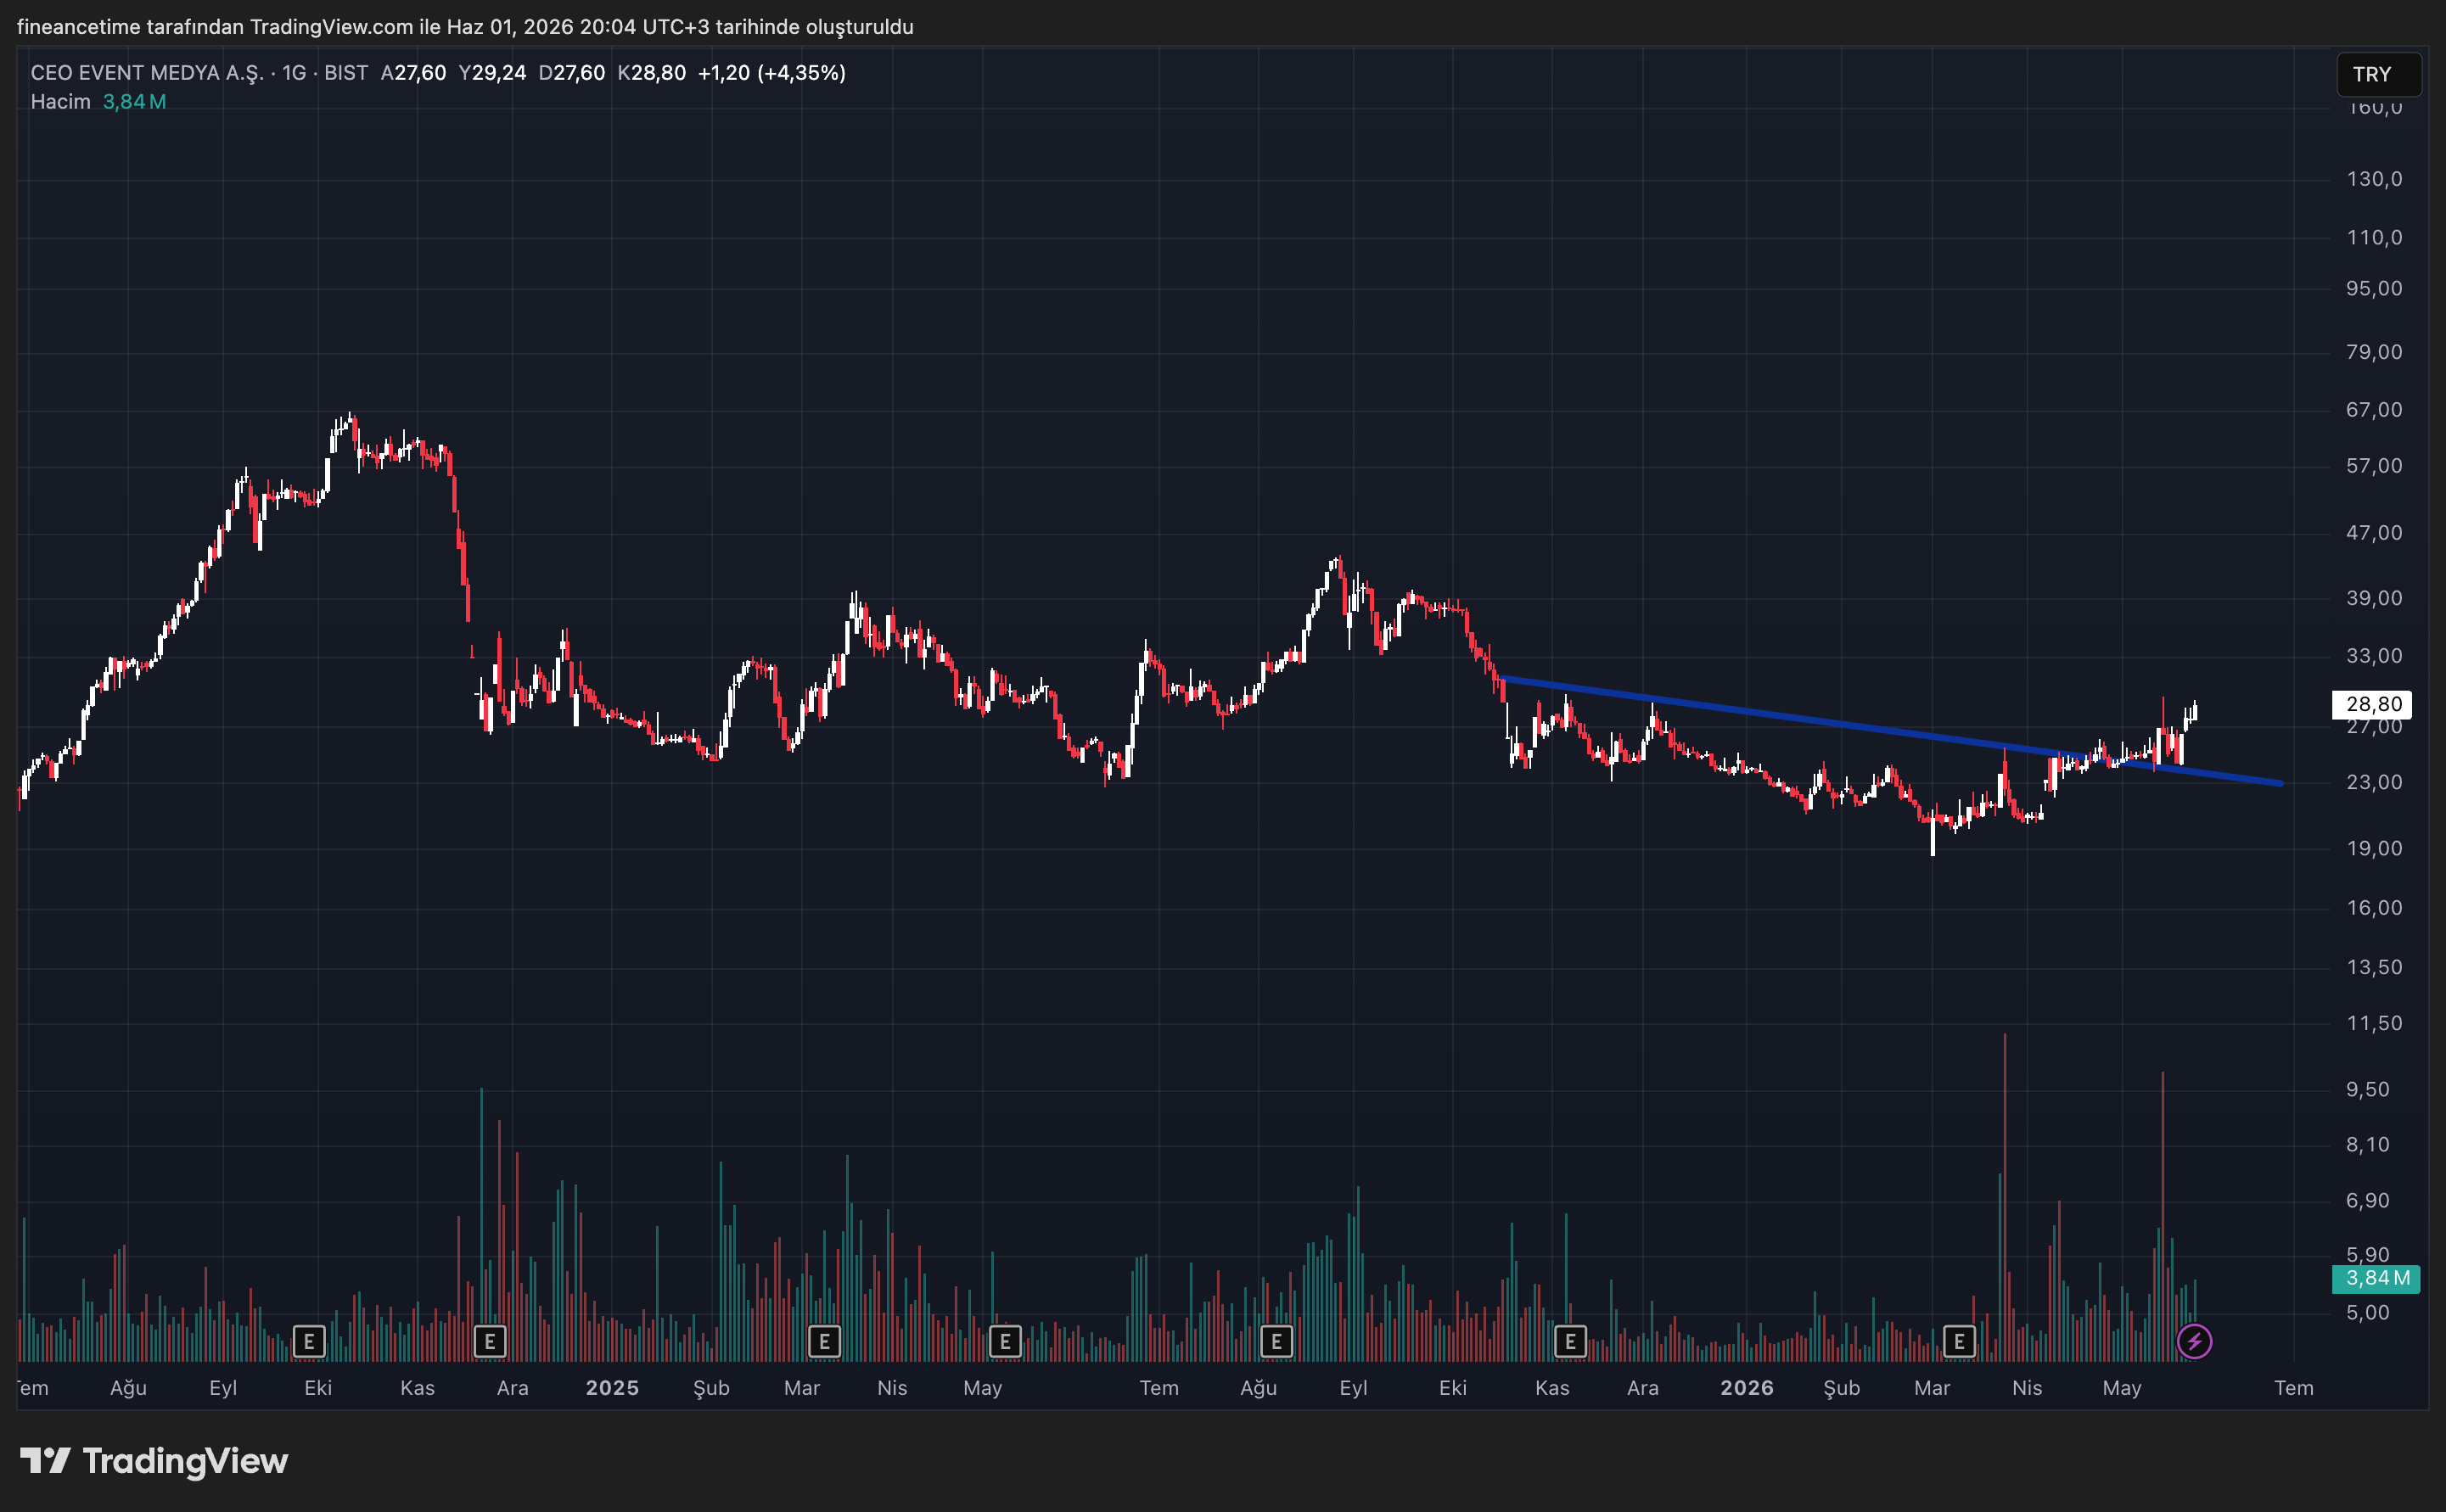The image size is (2446, 1512).
Task: Click the 23,00 price axis label
Action: [2374, 782]
